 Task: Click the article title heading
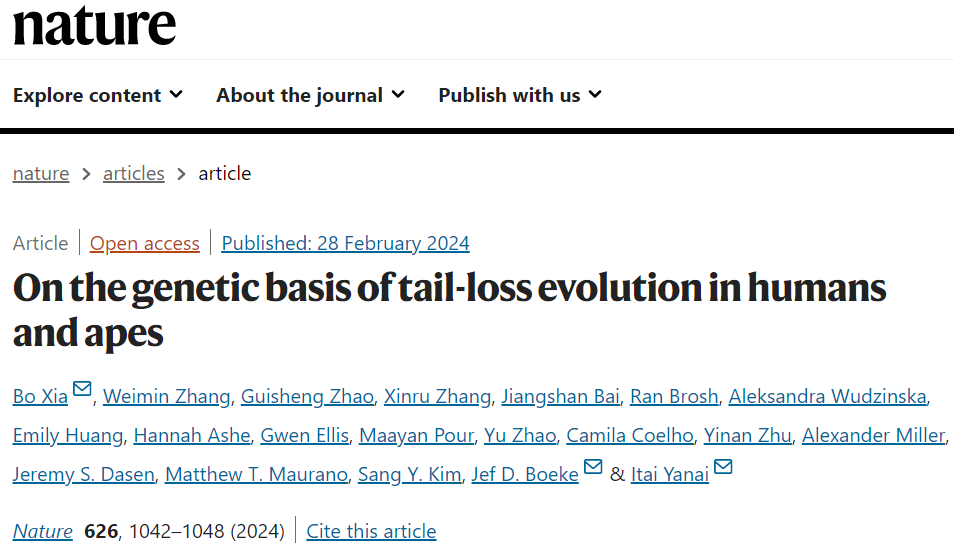pyautogui.click(x=449, y=310)
